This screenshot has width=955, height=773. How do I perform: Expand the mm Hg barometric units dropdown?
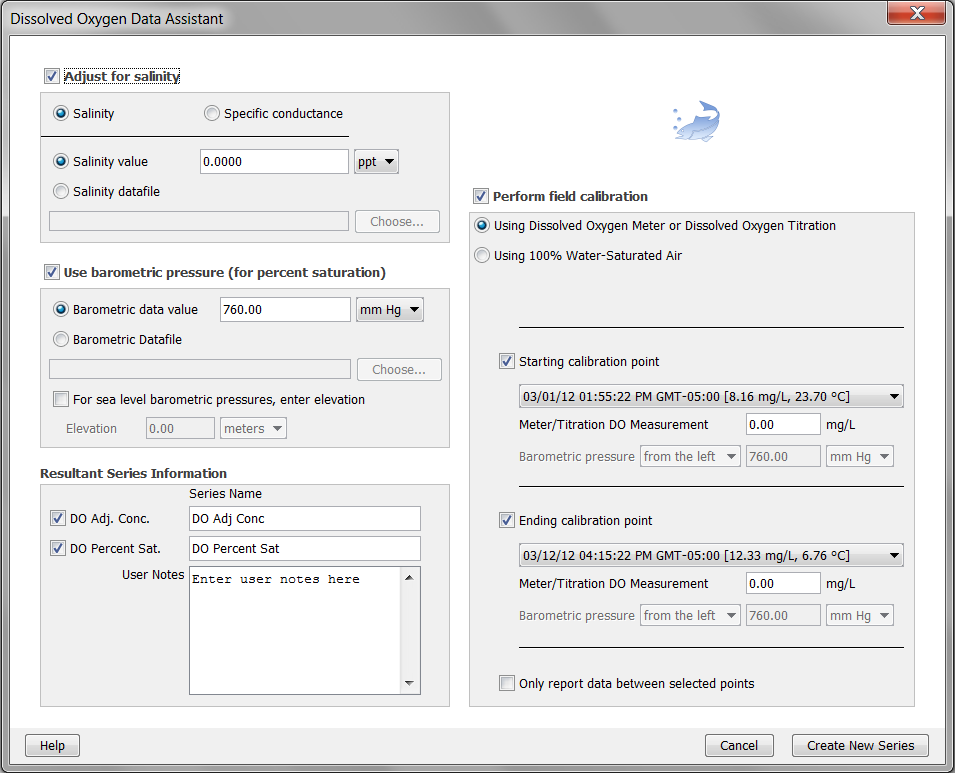click(390, 310)
